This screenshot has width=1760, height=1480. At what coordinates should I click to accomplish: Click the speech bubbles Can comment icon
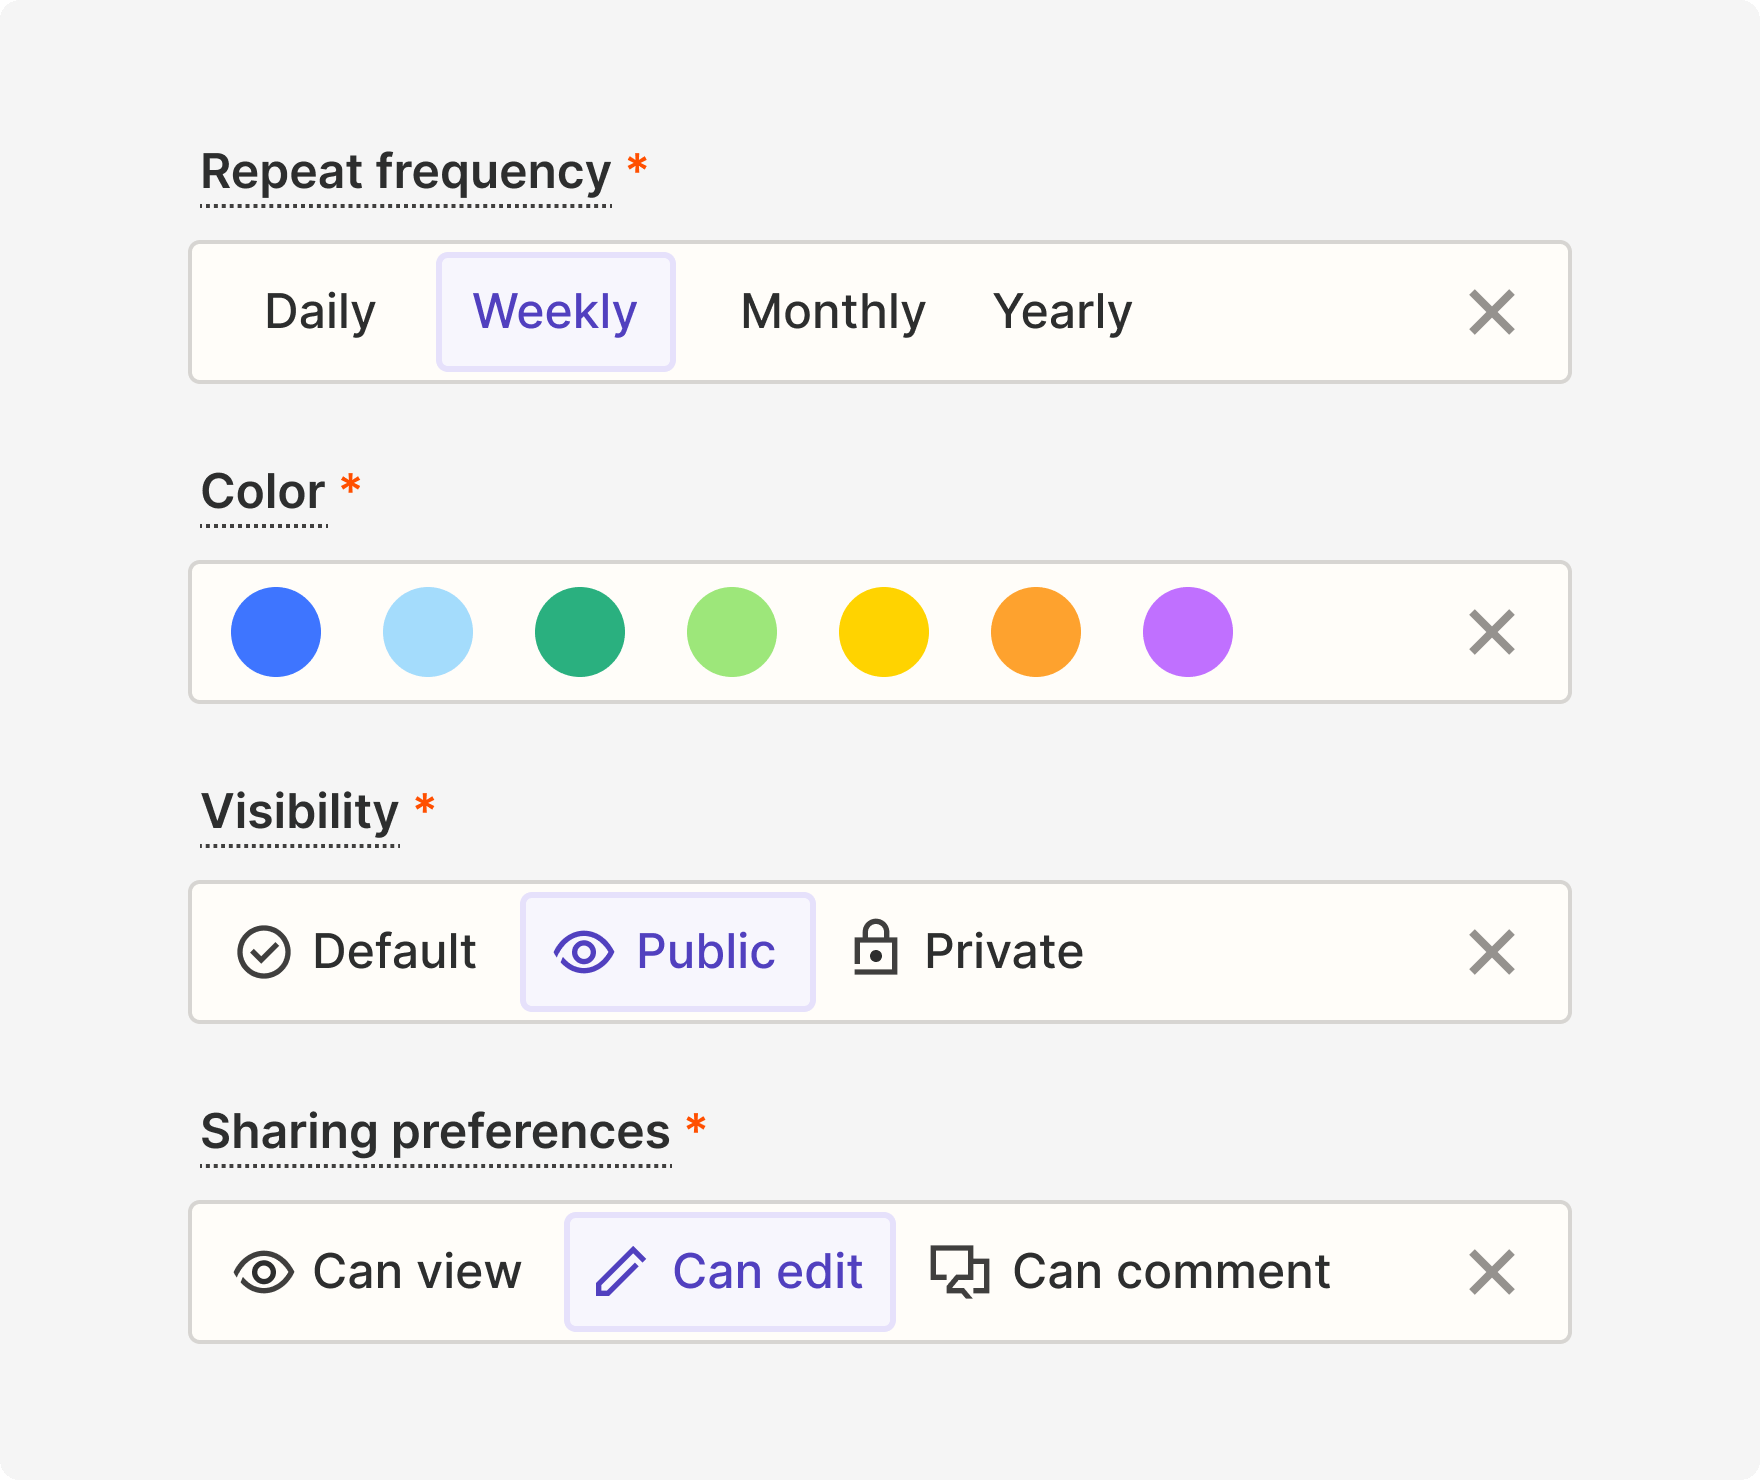pyautogui.click(x=959, y=1272)
